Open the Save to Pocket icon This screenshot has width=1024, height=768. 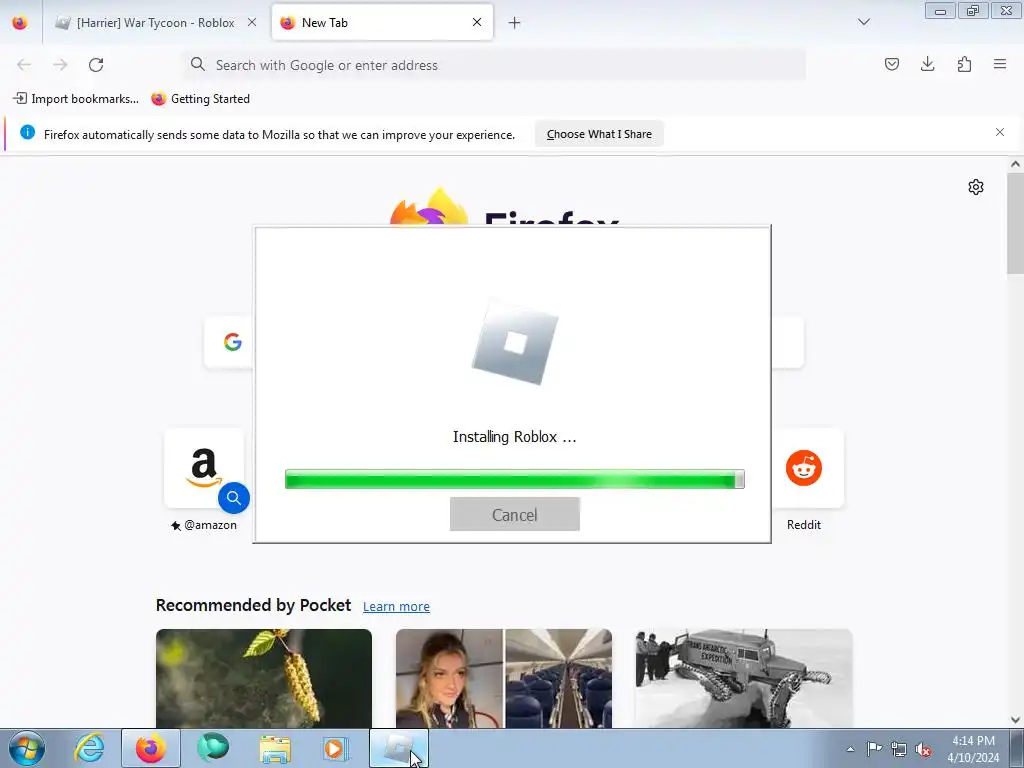coord(891,64)
